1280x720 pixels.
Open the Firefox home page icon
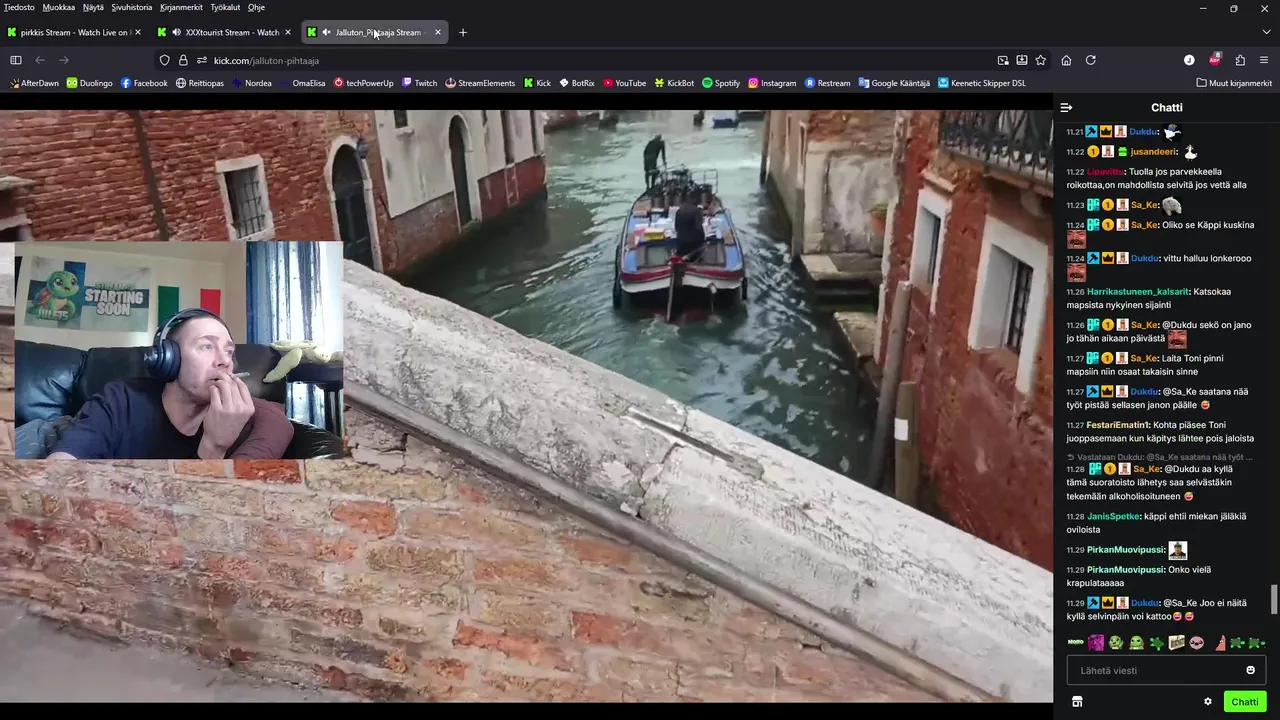[x=1066, y=60]
